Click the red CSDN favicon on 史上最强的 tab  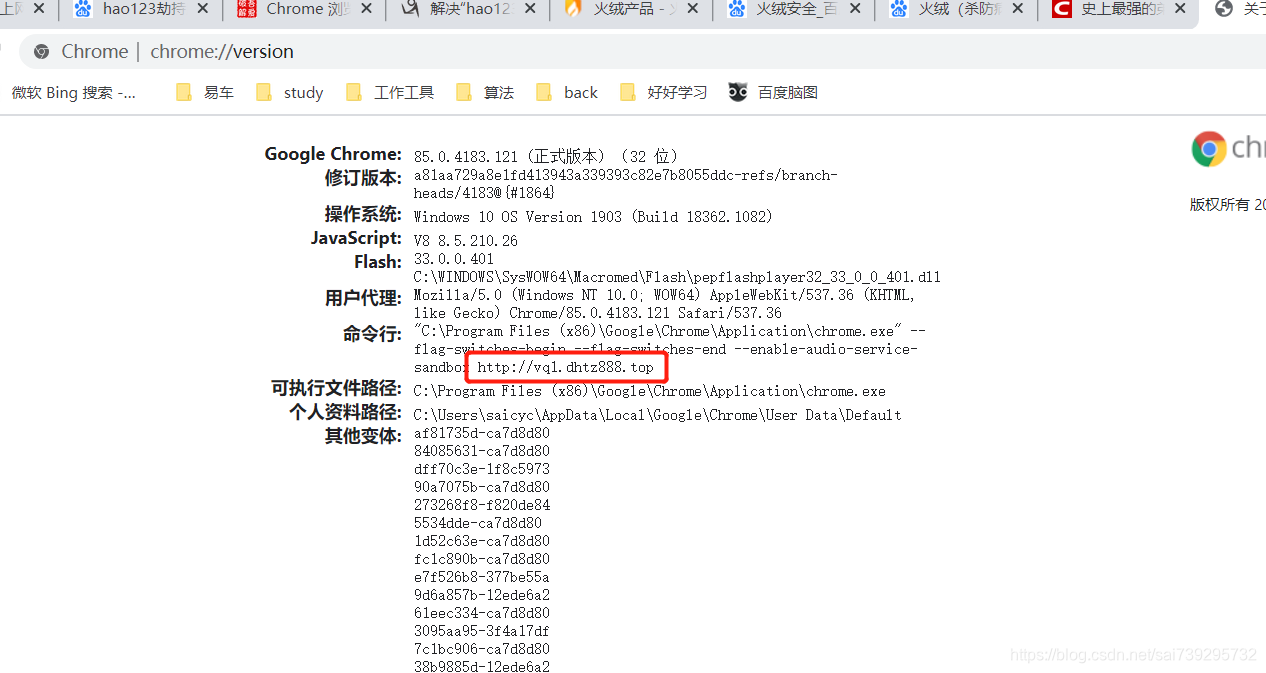1062,9
